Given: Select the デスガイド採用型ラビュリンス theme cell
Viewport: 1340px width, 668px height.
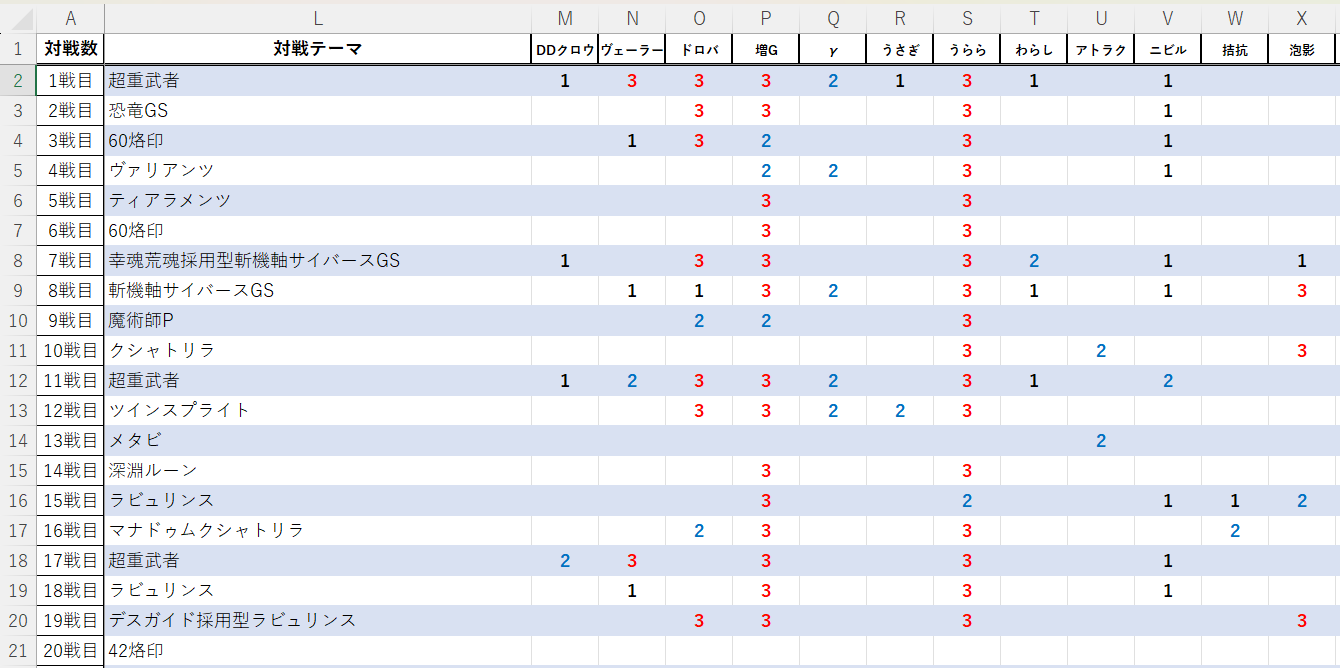Looking at the screenshot, I should (317, 620).
